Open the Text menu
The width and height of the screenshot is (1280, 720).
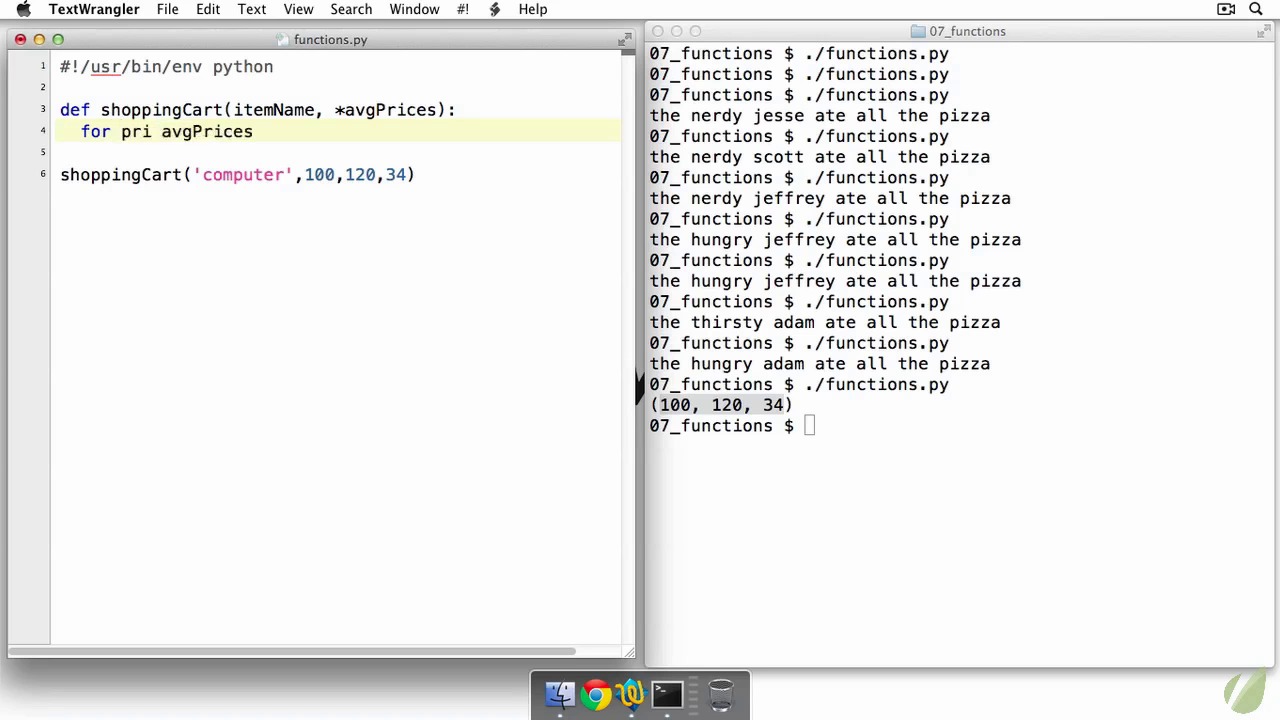(252, 9)
